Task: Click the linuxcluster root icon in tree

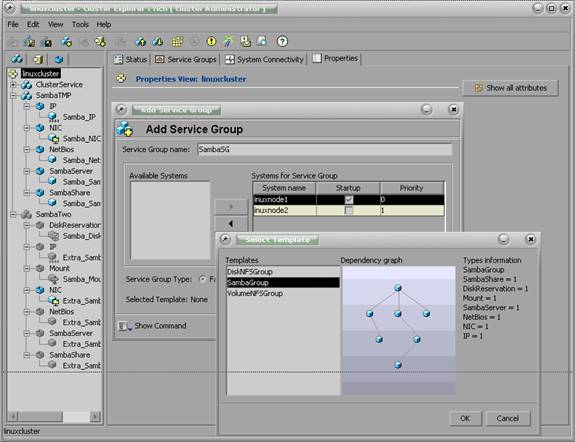Action: 13,74
